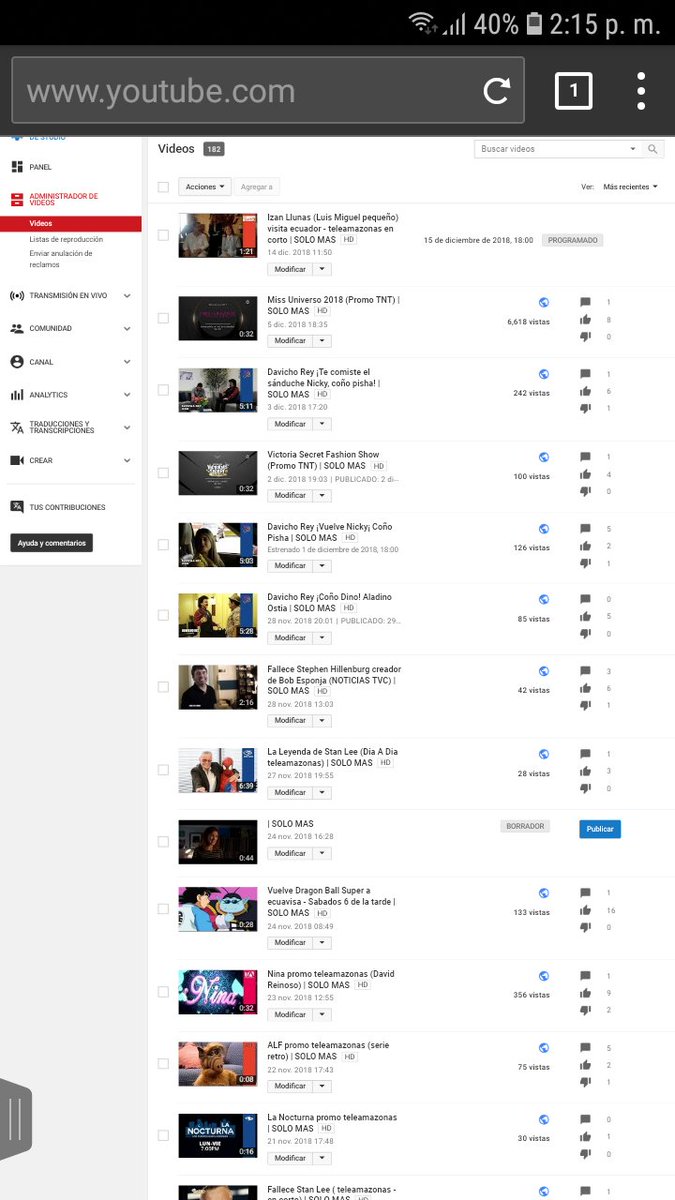Image resolution: width=675 pixels, height=1200 pixels.
Task: Expand the Comunidad section chevron
Action: [x=127, y=328]
